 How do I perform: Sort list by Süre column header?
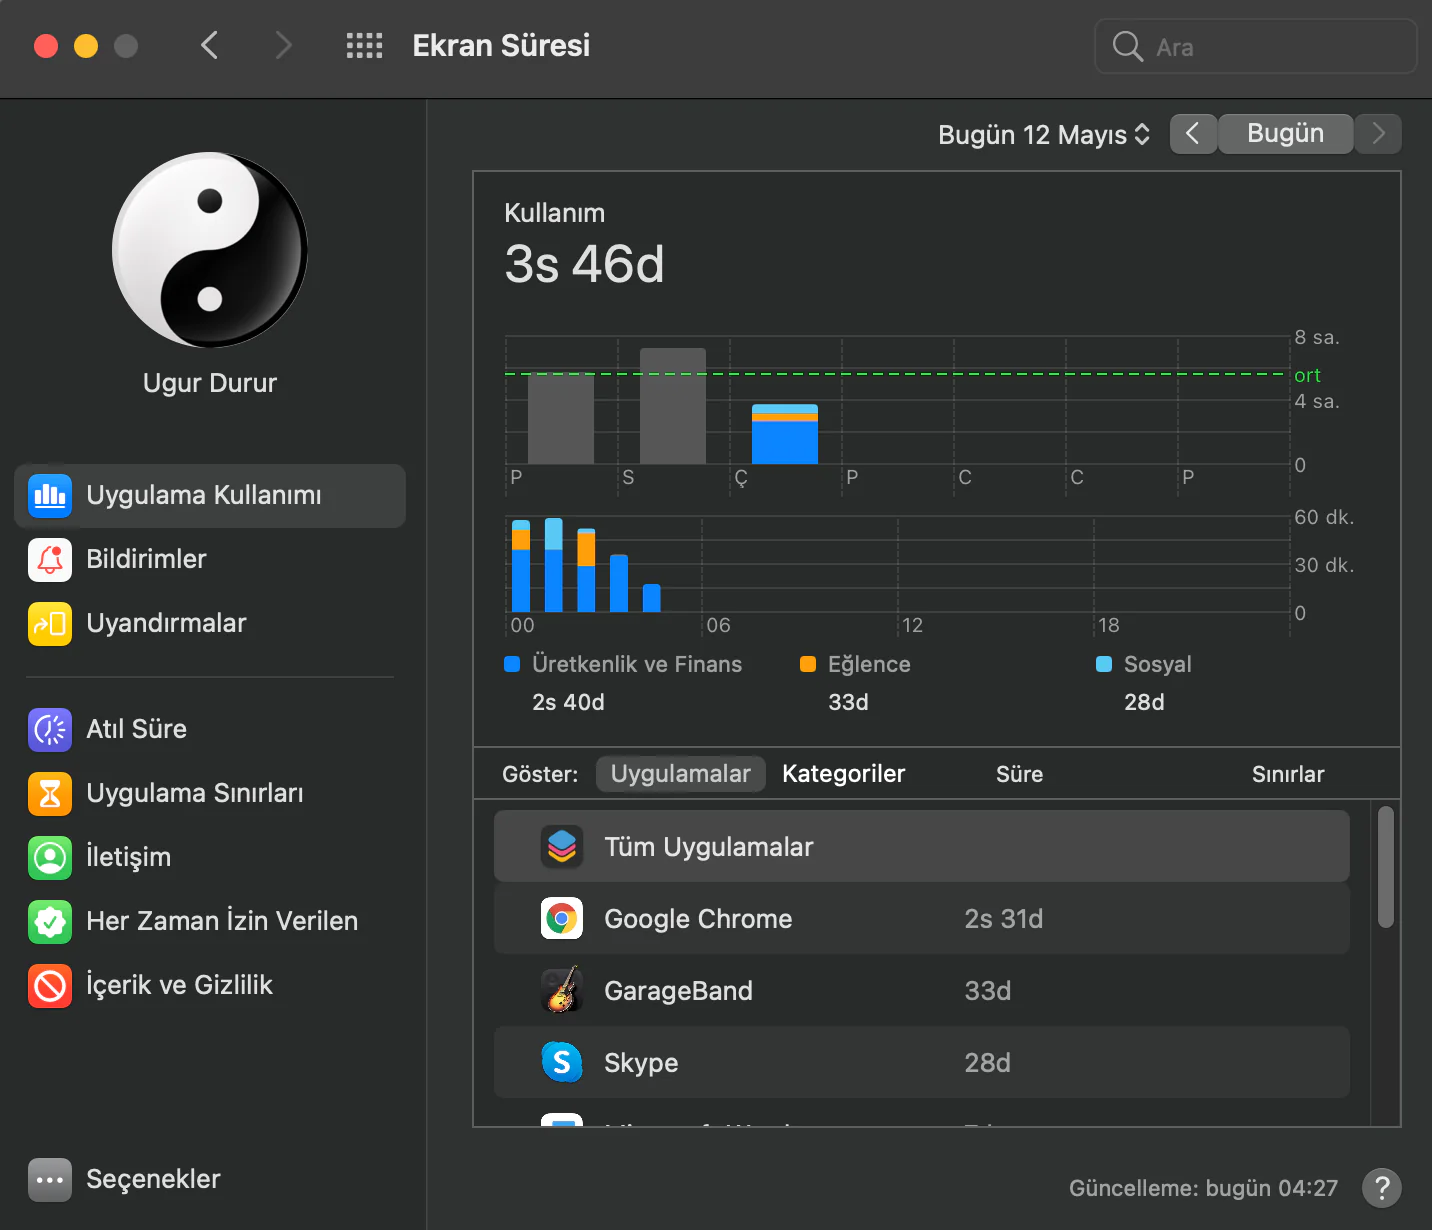pos(1019,774)
